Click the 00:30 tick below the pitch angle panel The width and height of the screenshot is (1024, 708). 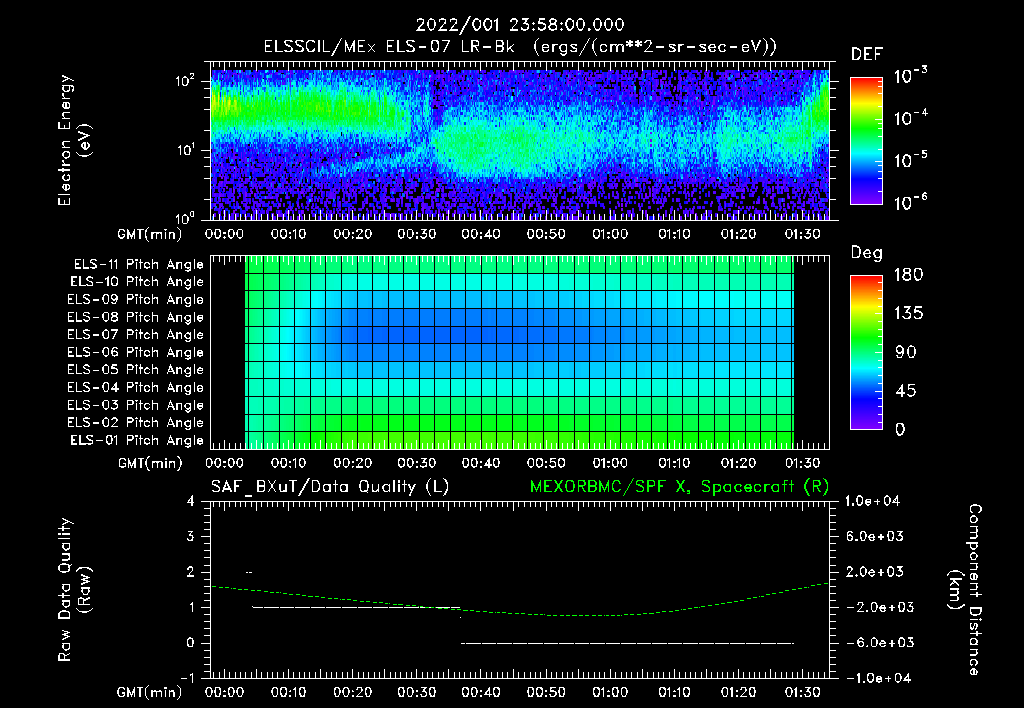(x=417, y=463)
